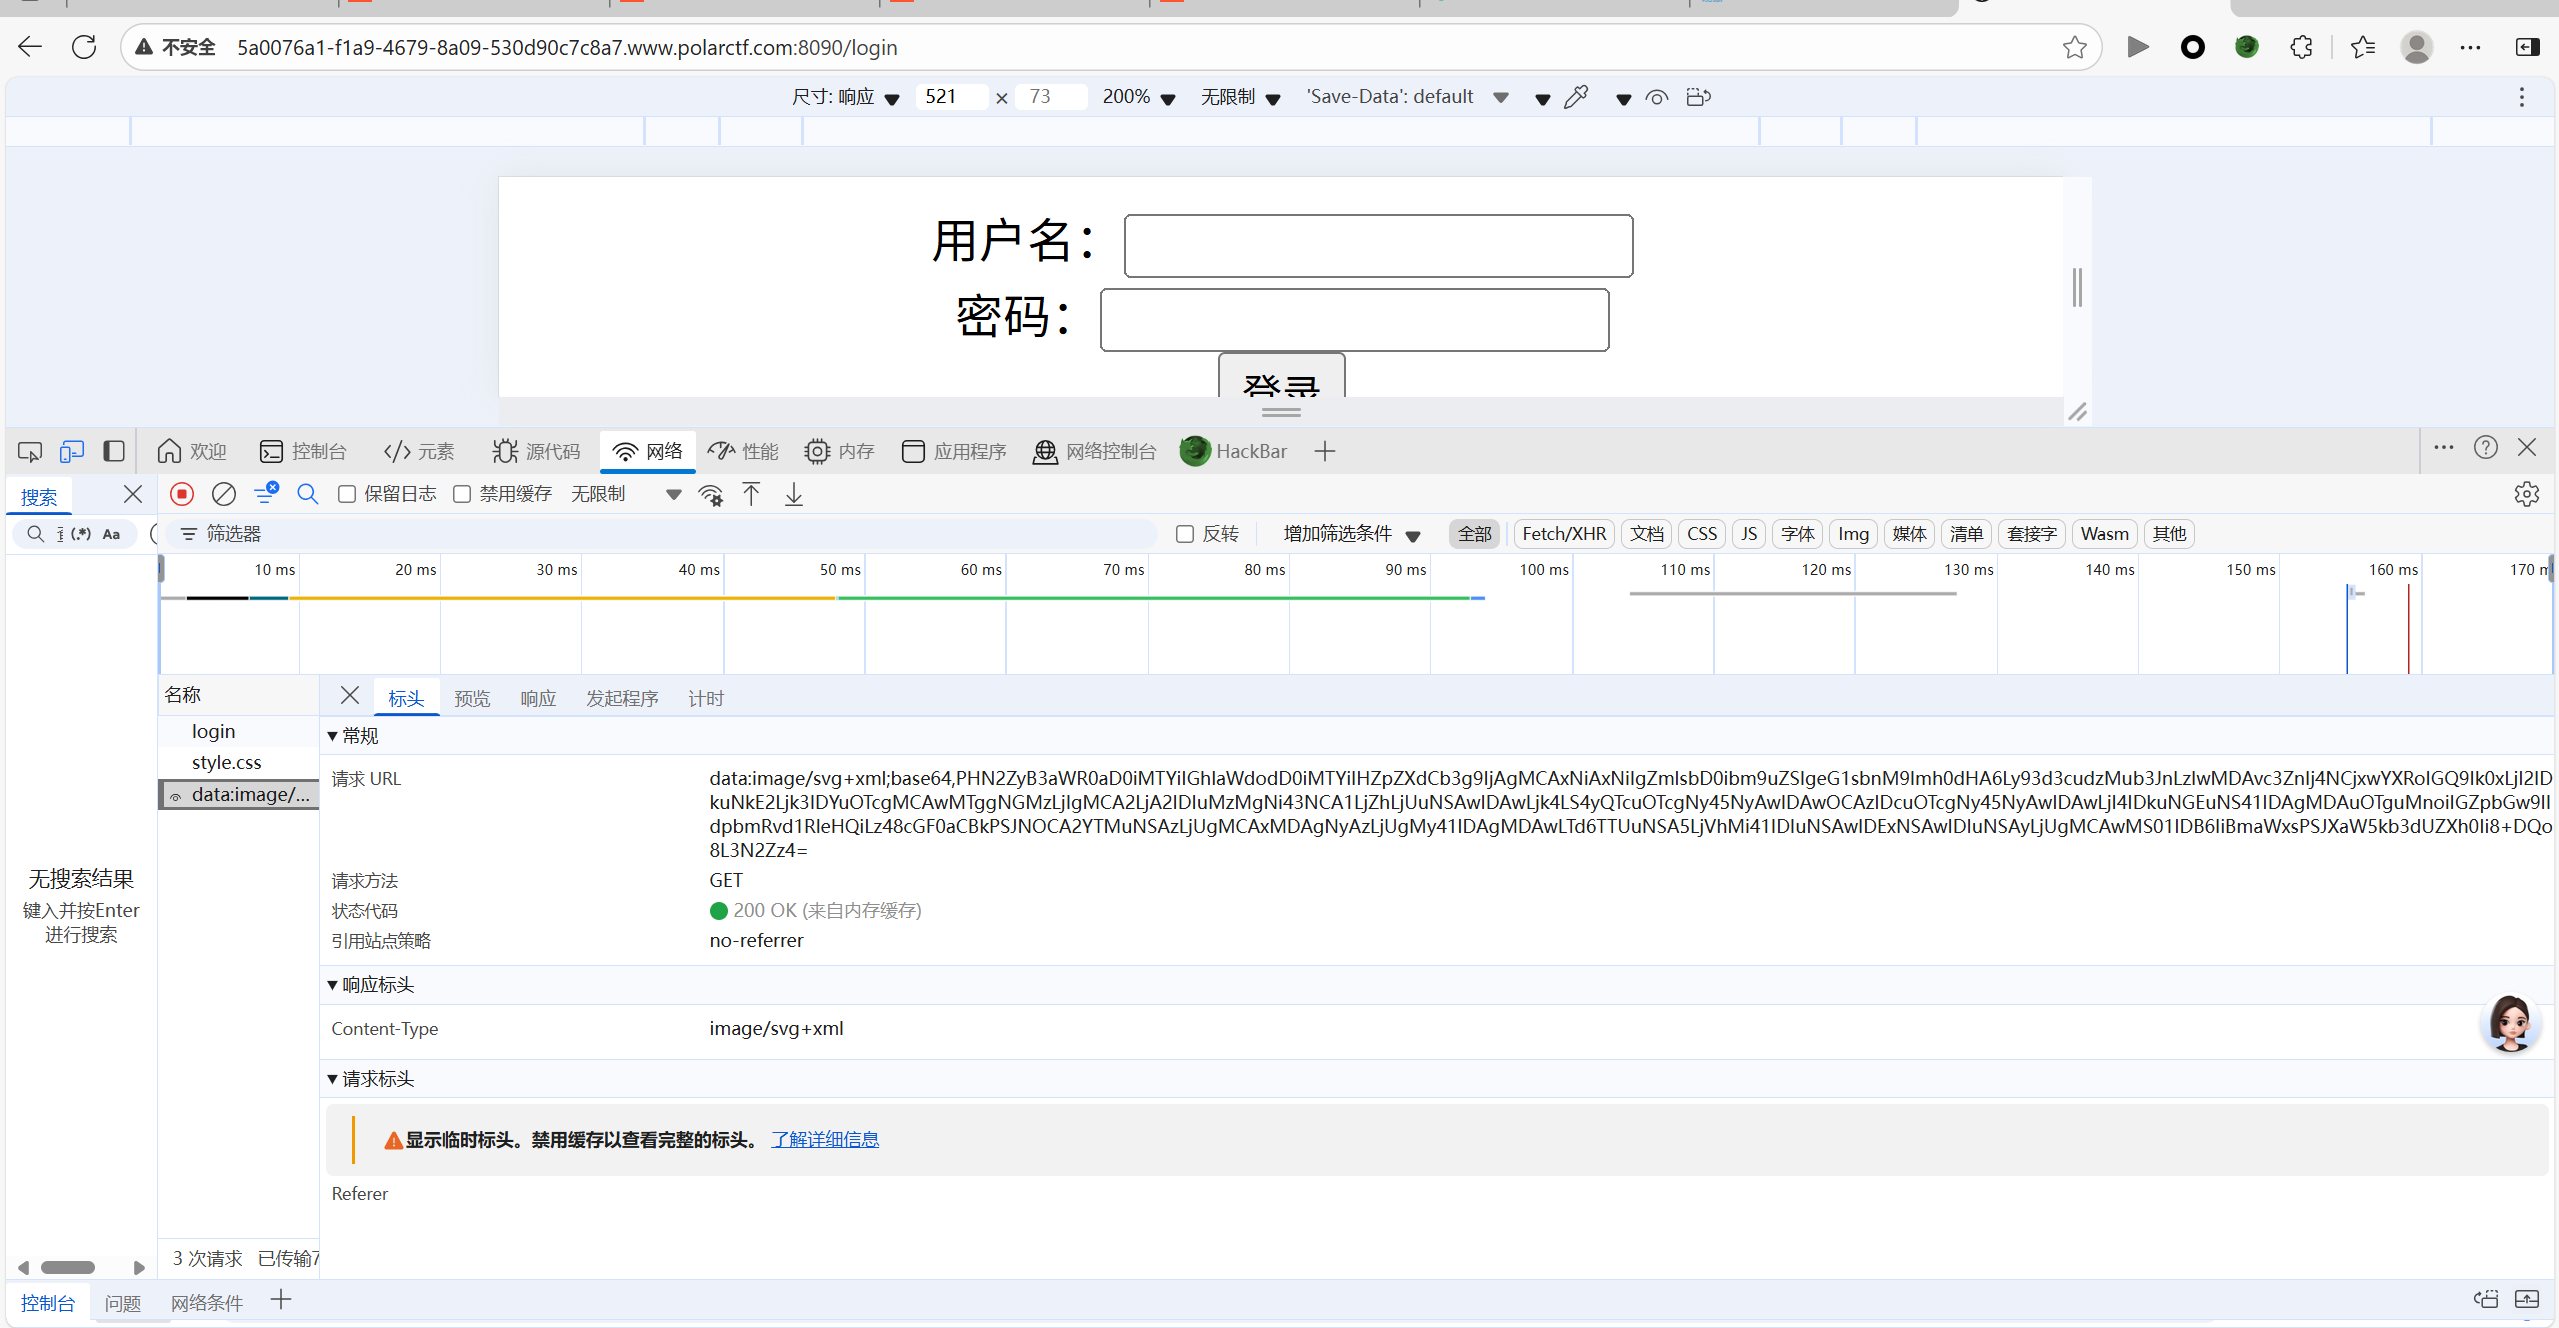Click the record network log icon
The width and height of the screenshot is (2559, 1328).
point(182,494)
